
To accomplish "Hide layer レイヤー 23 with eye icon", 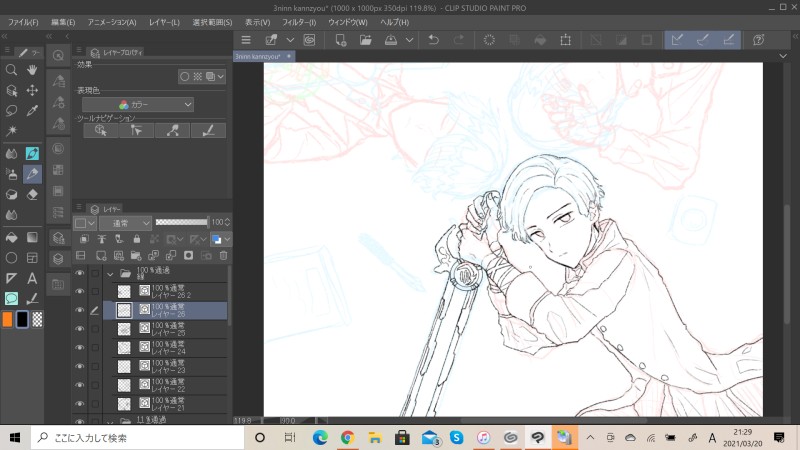I will (80, 367).
